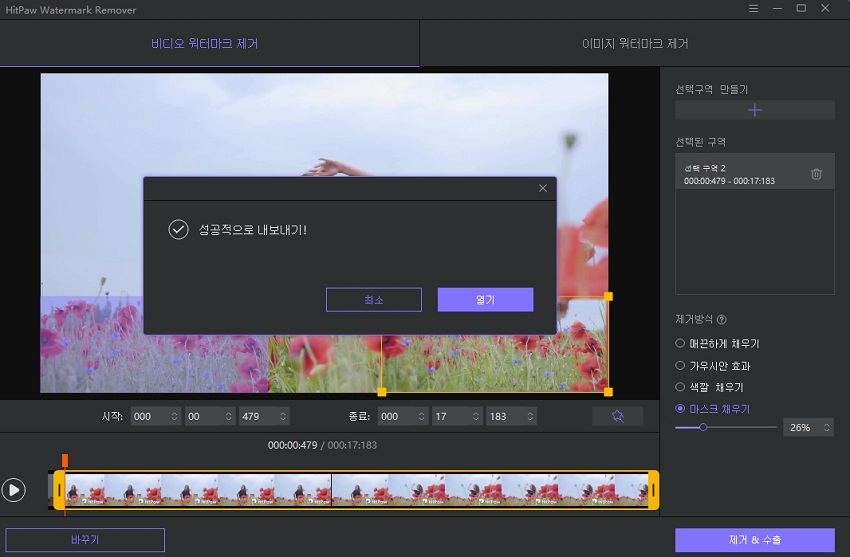Click the change button at bottom left
The width and height of the screenshot is (850, 557).
point(85,540)
